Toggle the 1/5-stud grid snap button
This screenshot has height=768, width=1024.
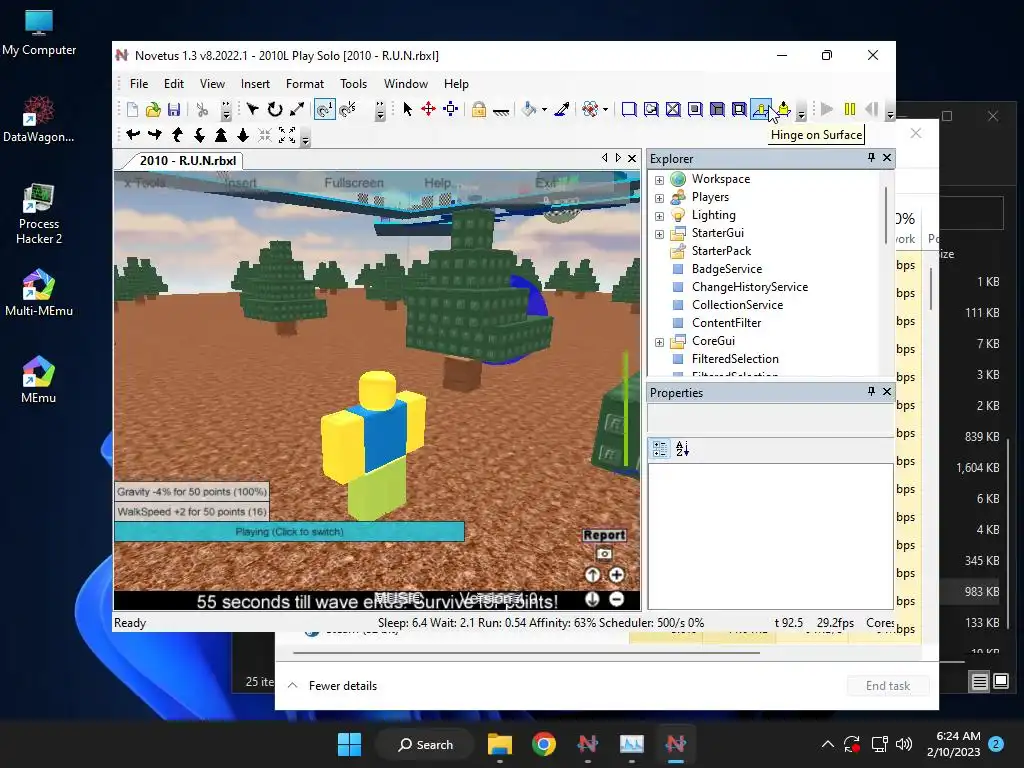pyautogui.click(x=347, y=110)
